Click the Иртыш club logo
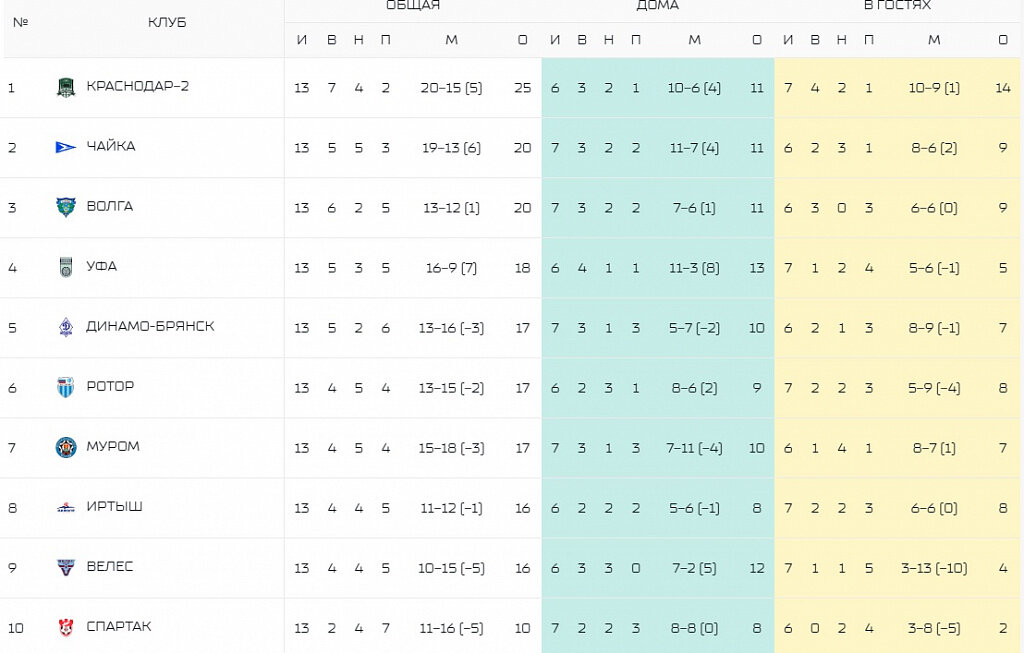Image resolution: width=1024 pixels, height=653 pixels. (66, 507)
